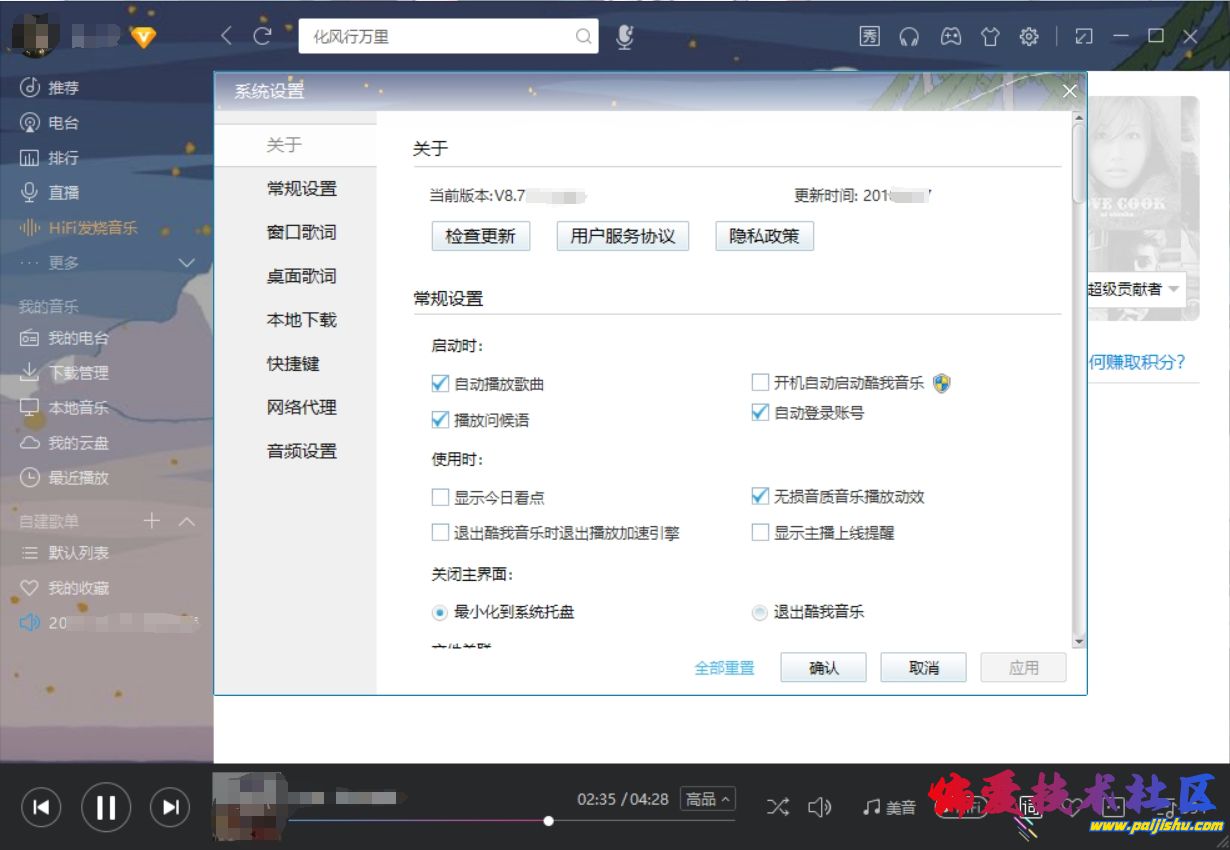Activate the voice search microphone icon
The height and width of the screenshot is (850, 1230).
[x=624, y=36]
